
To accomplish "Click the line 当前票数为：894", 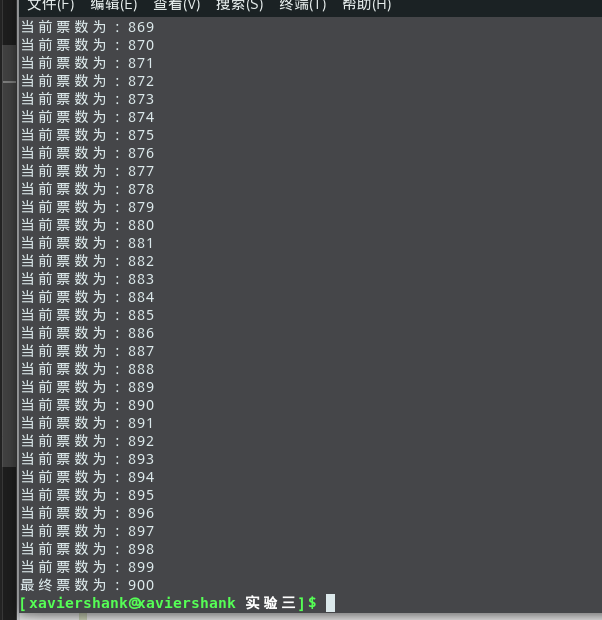I will [87, 477].
